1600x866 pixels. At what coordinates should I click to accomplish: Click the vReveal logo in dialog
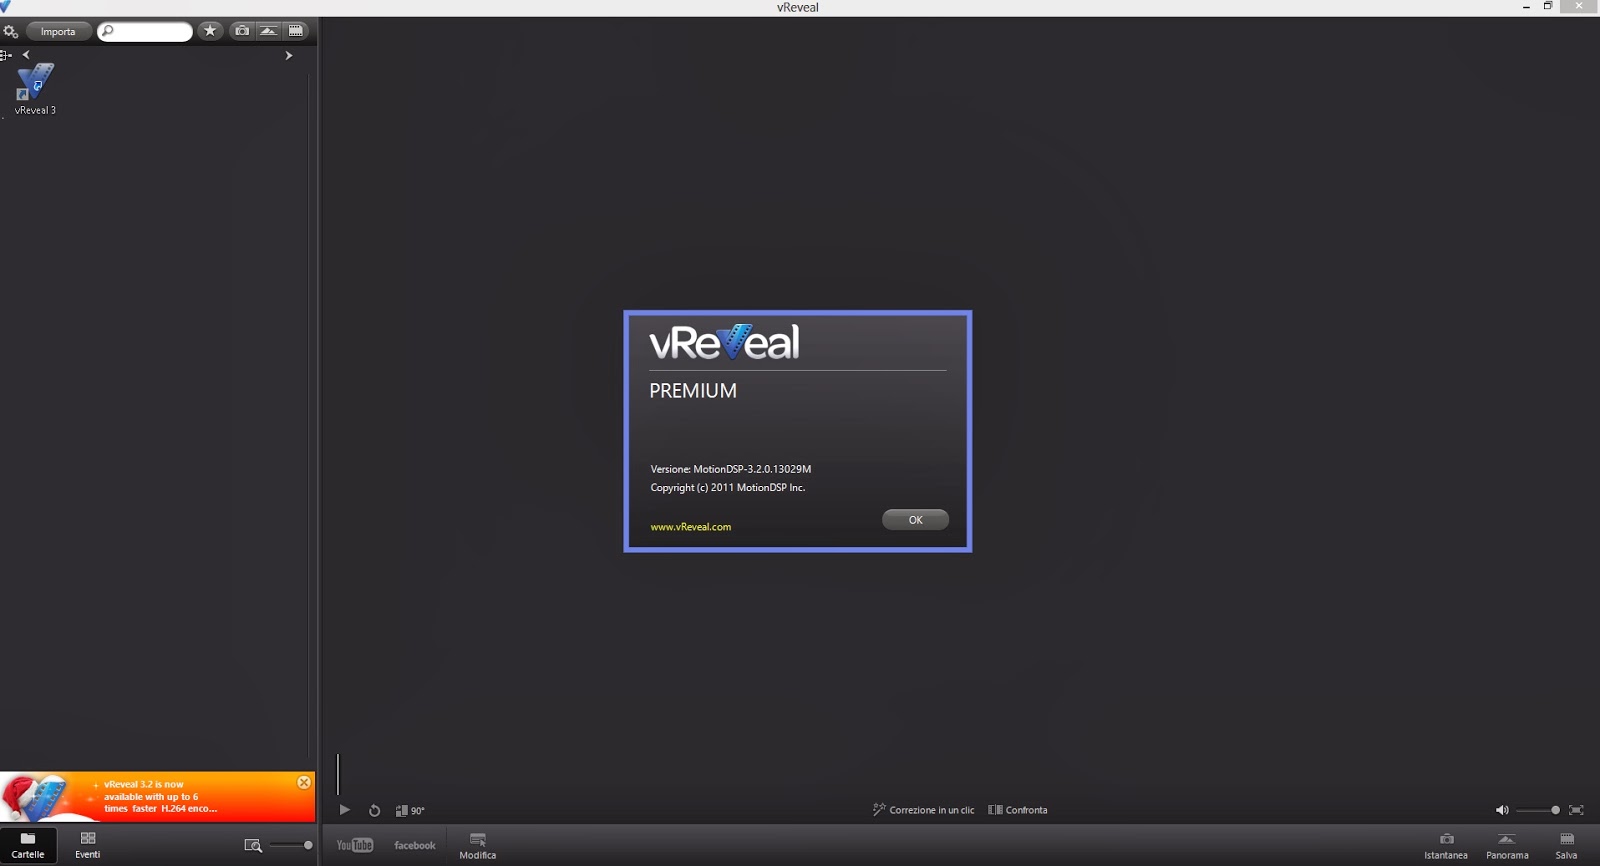pyautogui.click(x=725, y=342)
